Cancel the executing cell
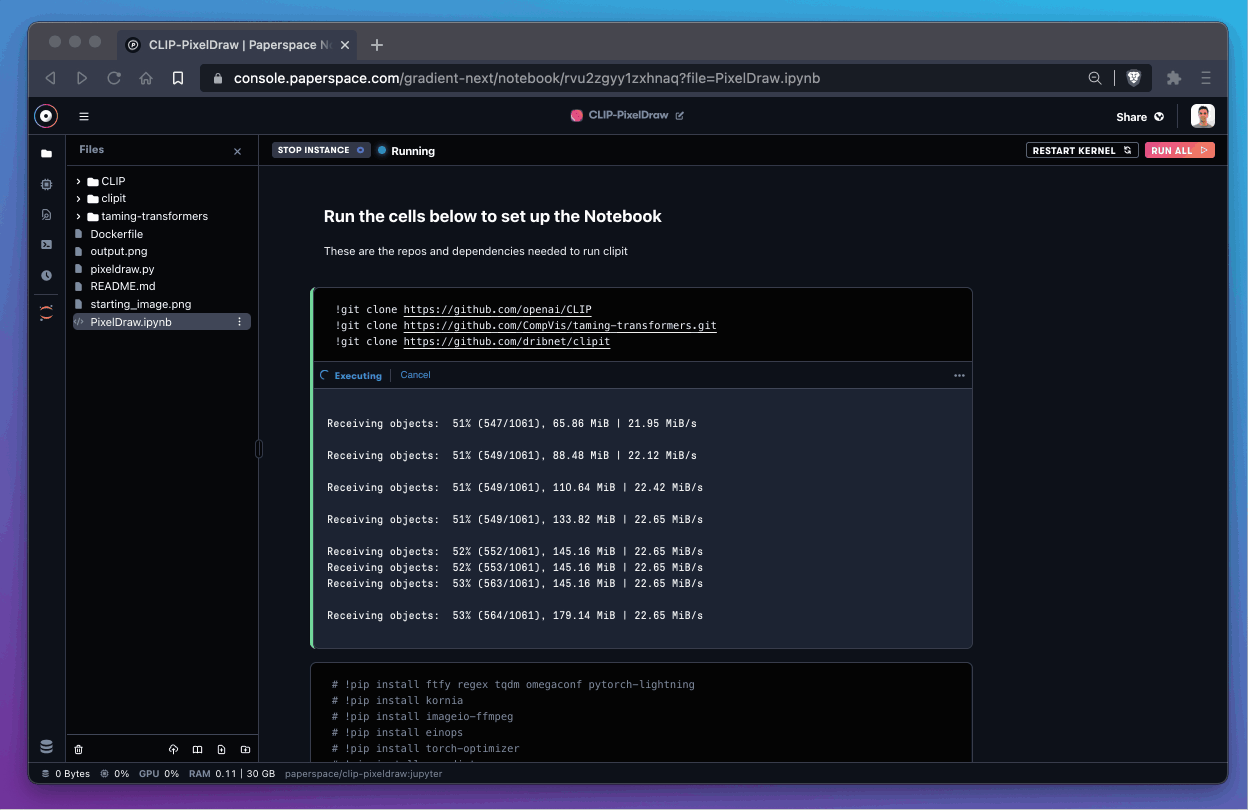The width and height of the screenshot is (1248, 810). click(415, 375)
